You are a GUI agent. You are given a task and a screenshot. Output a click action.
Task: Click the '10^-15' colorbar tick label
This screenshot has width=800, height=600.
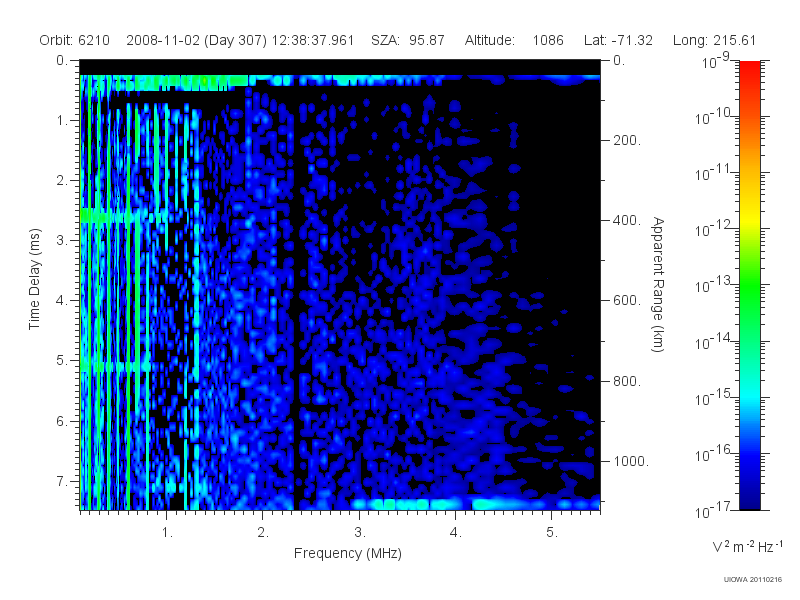[714, 398]
